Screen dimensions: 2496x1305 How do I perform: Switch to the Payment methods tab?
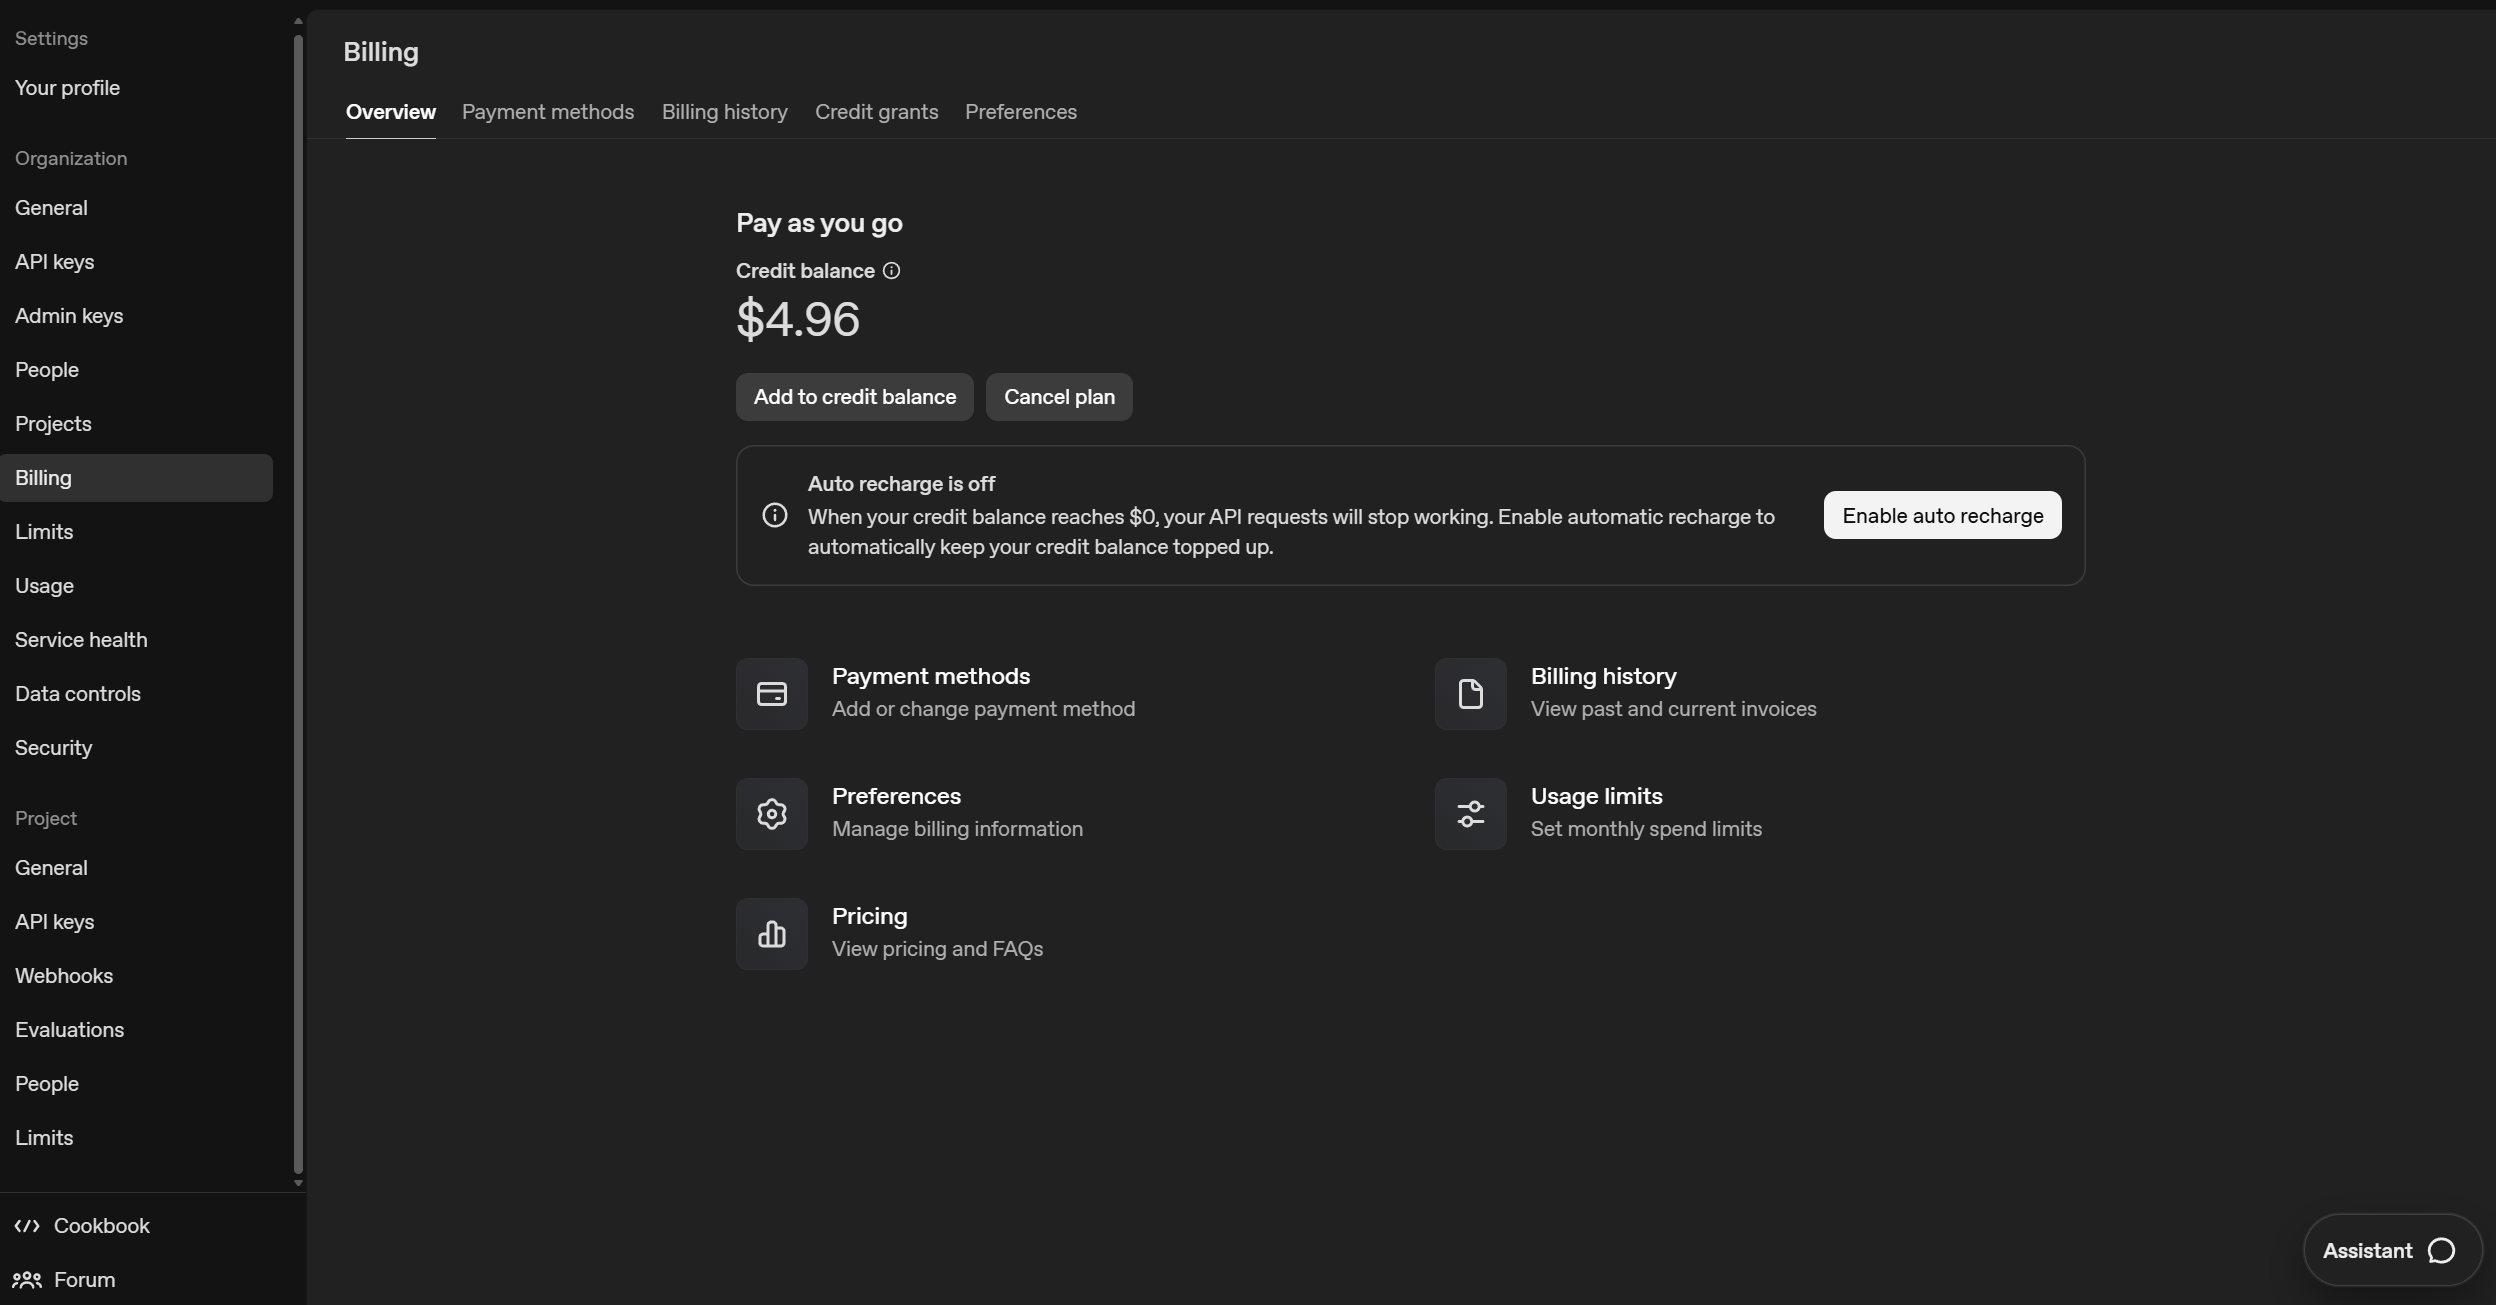coord(547,112)
